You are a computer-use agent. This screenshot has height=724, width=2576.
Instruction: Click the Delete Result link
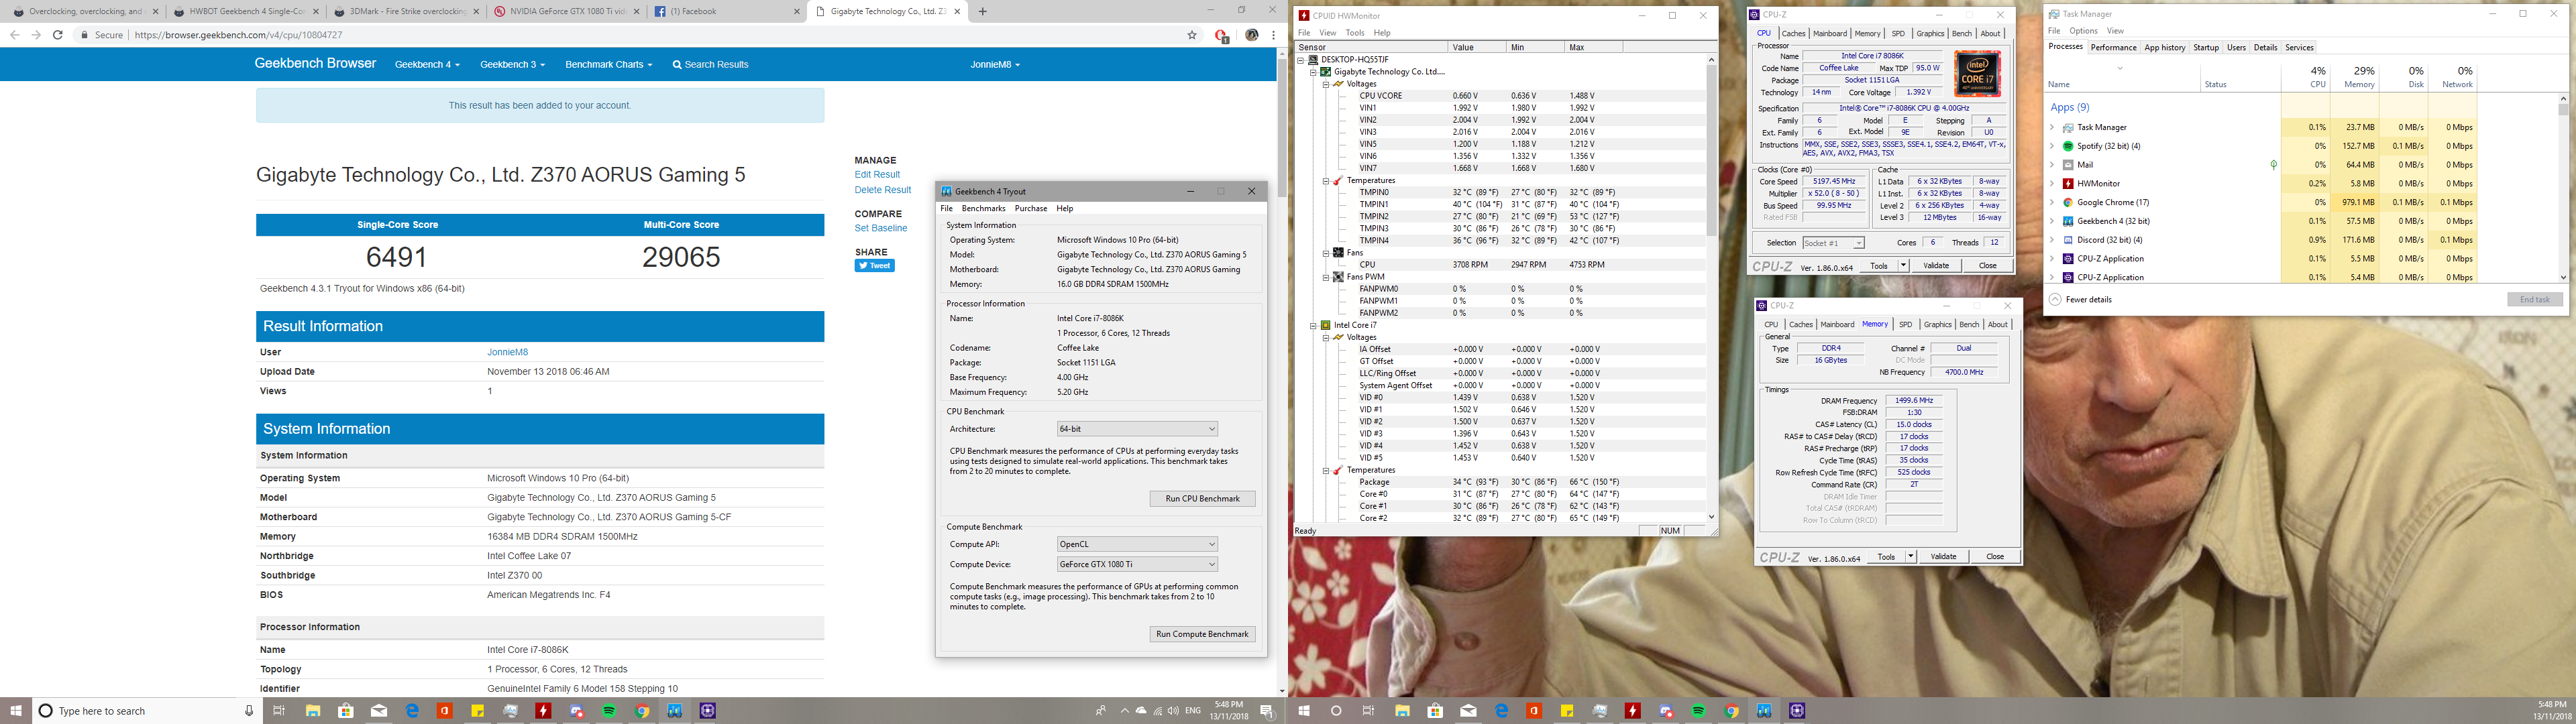(882, 190)
